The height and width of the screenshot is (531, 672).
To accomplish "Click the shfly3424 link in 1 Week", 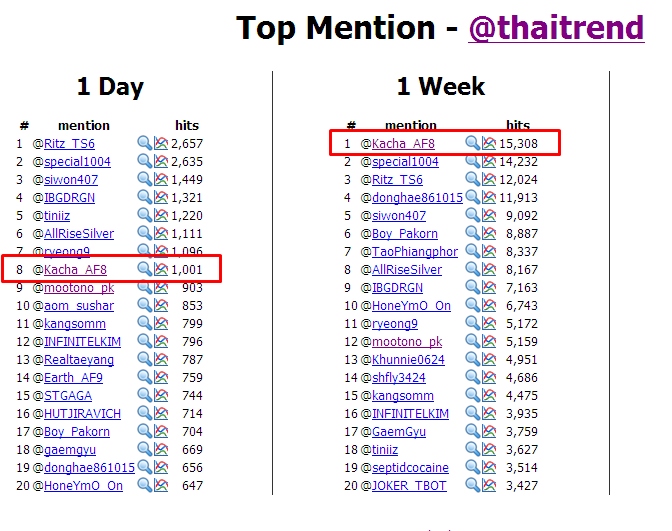I will (399, 378).
